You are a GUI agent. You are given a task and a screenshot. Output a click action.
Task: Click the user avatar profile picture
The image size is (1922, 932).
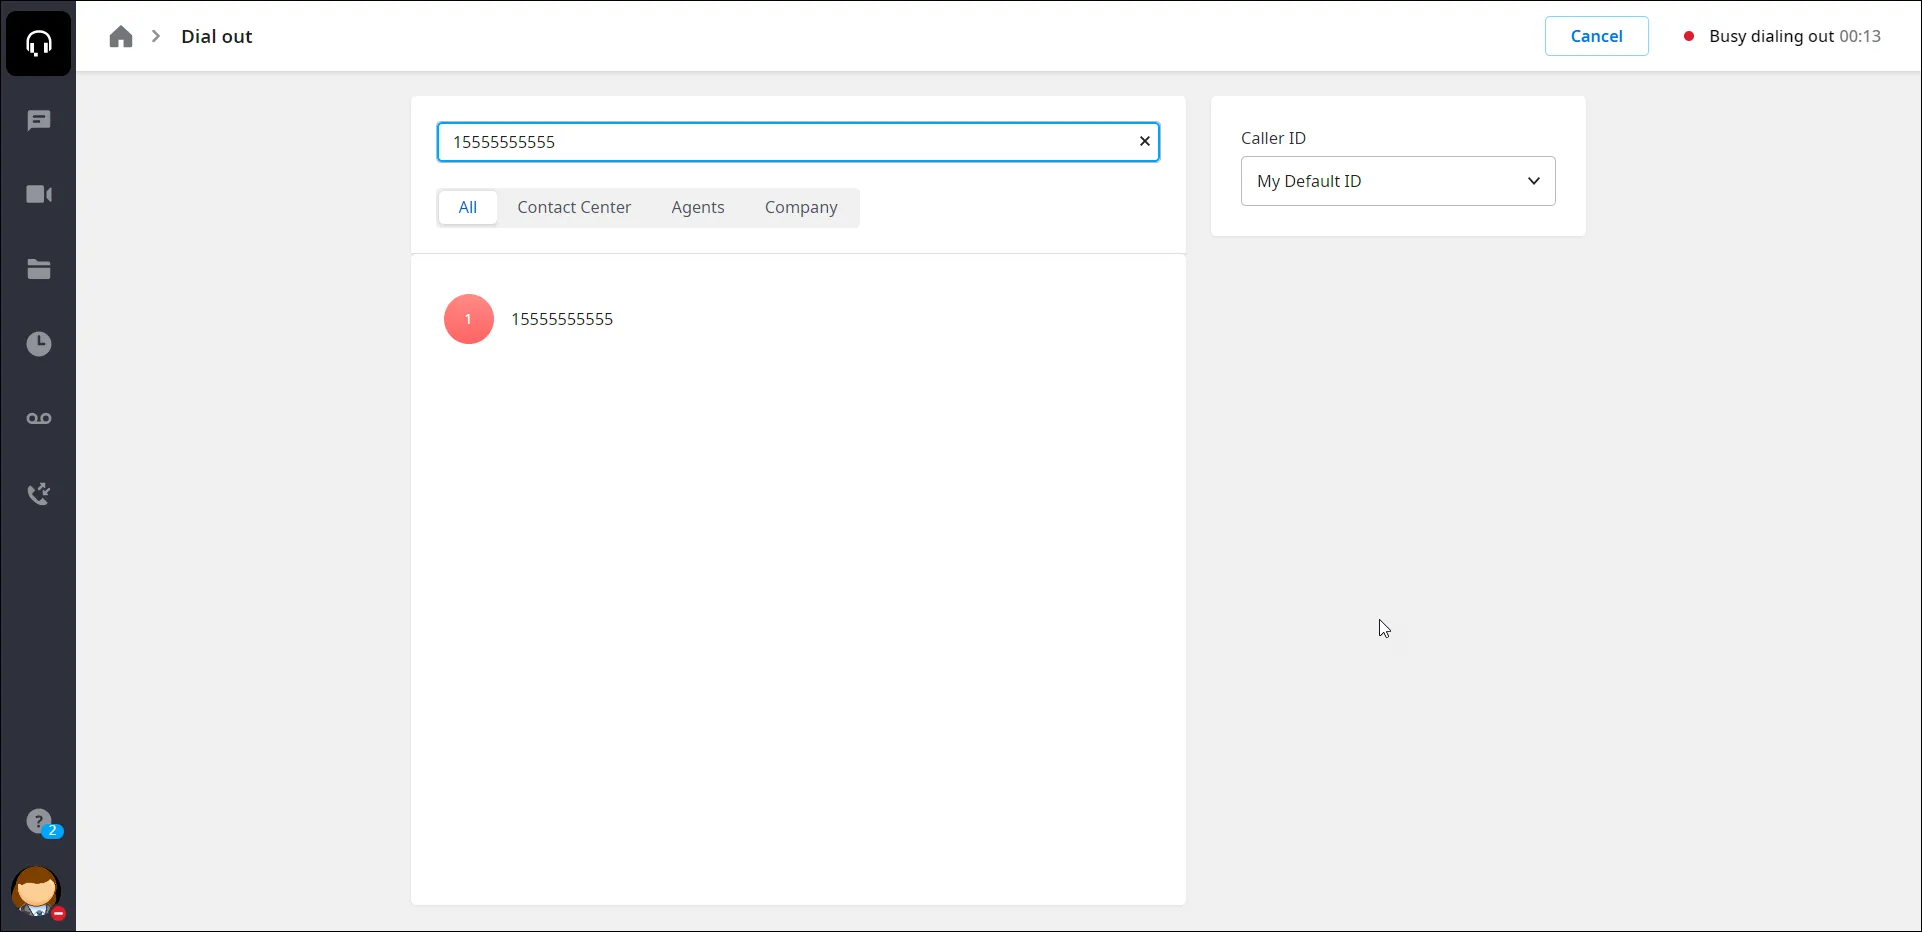coord(36,891)
